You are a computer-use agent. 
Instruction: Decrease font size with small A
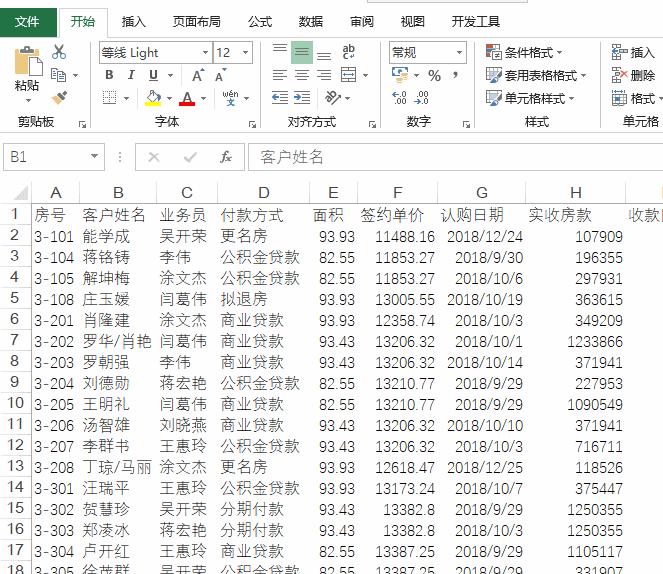click(x=220, y=76)
